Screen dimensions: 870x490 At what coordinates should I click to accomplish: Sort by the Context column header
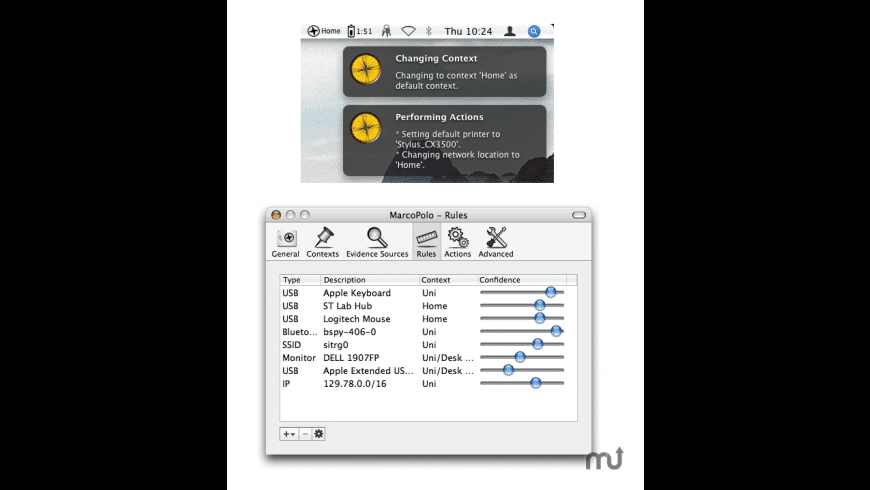click(448, 280)
